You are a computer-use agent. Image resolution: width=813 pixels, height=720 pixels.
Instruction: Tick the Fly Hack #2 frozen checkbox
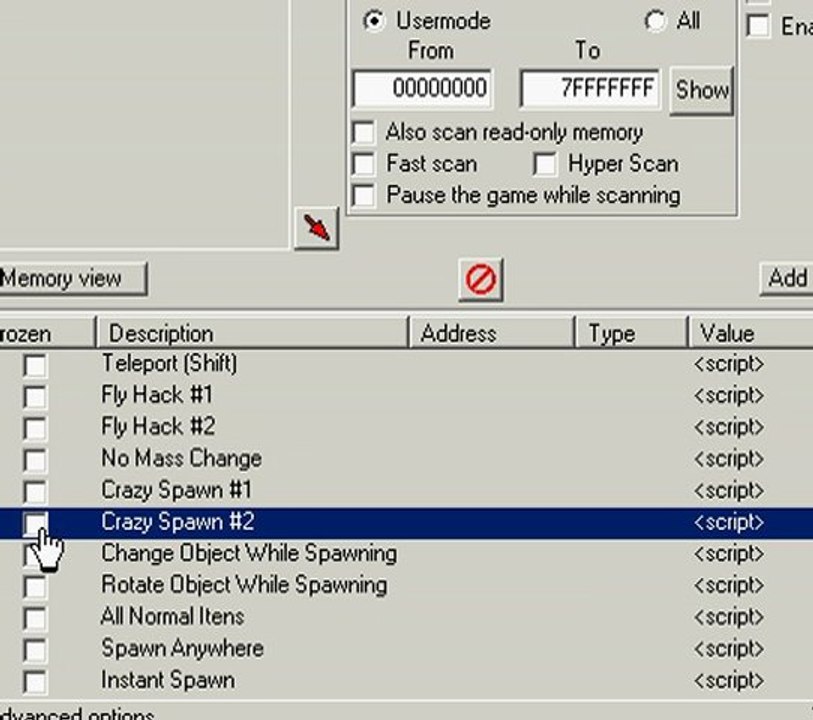click(x=35, y=428)
